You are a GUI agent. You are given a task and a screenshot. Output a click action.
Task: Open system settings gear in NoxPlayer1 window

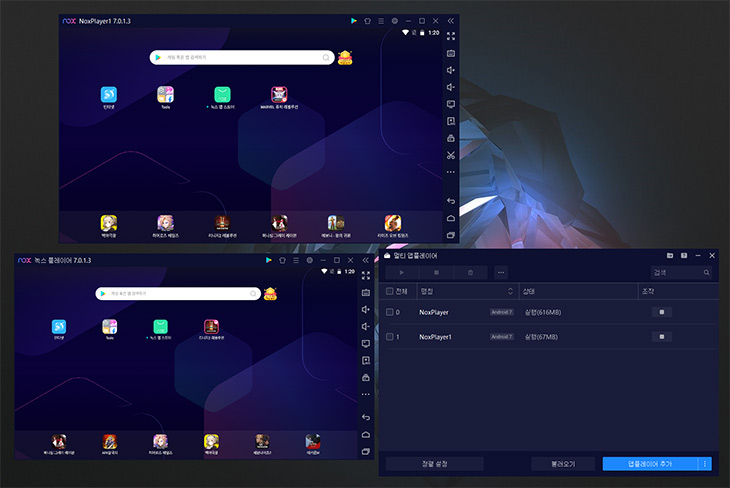pyautogui.click(x=395, y=21)
